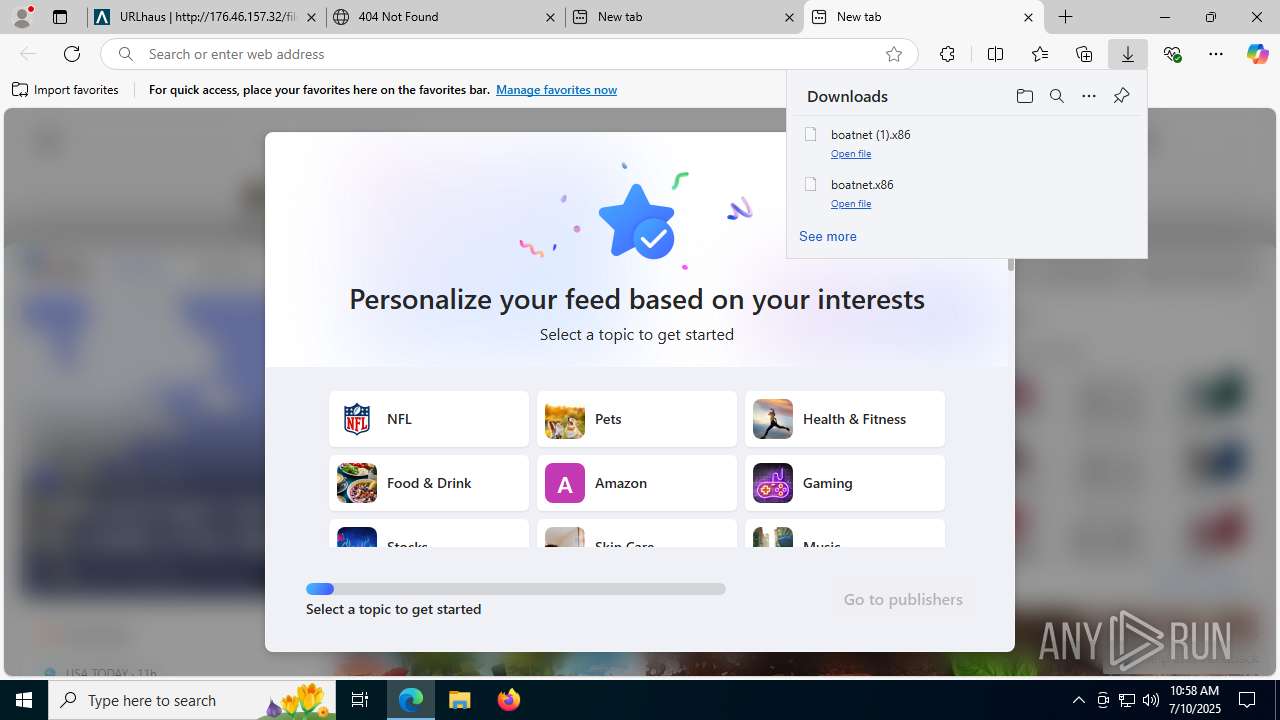Open the Collections icon

coord(1084,54)
